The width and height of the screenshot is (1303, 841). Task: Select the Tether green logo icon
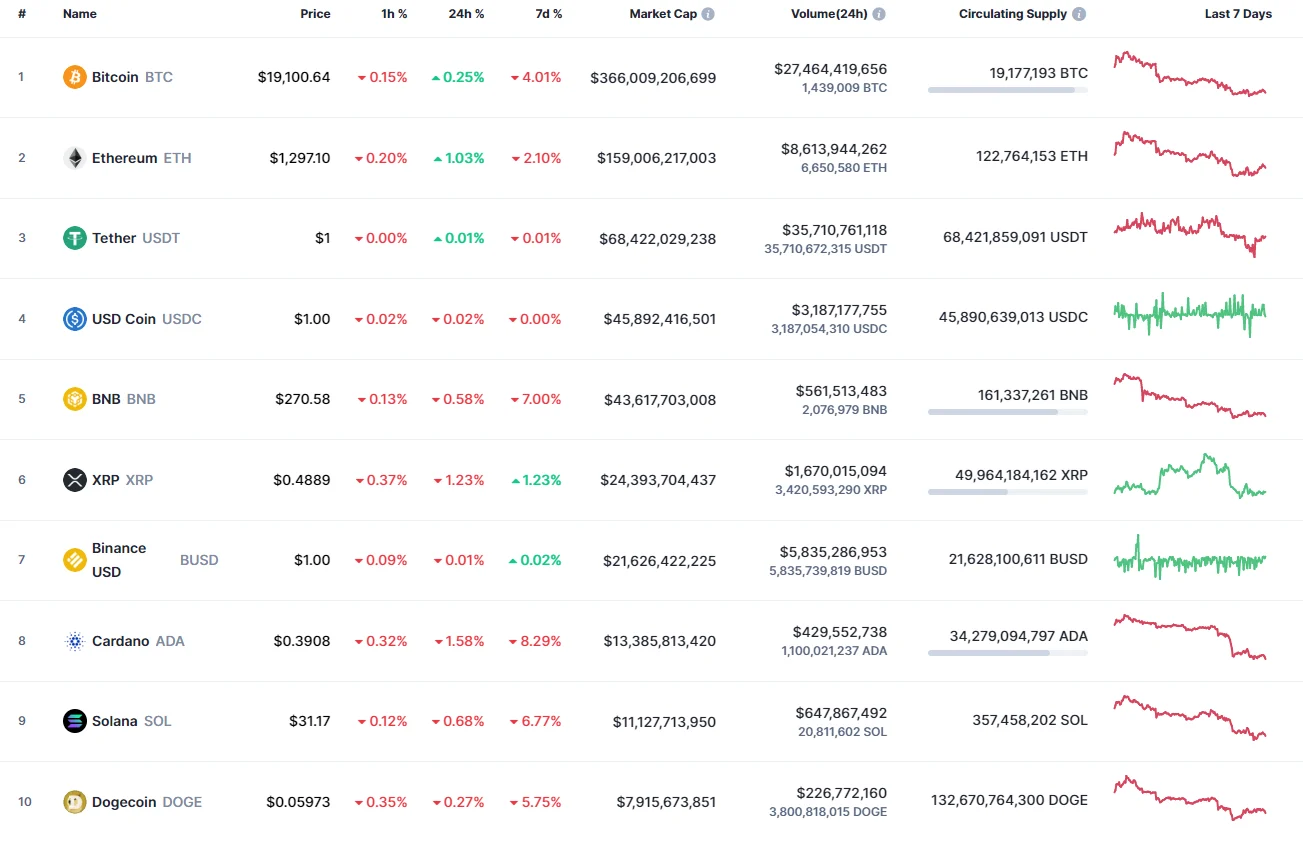[x=74, y=238]
